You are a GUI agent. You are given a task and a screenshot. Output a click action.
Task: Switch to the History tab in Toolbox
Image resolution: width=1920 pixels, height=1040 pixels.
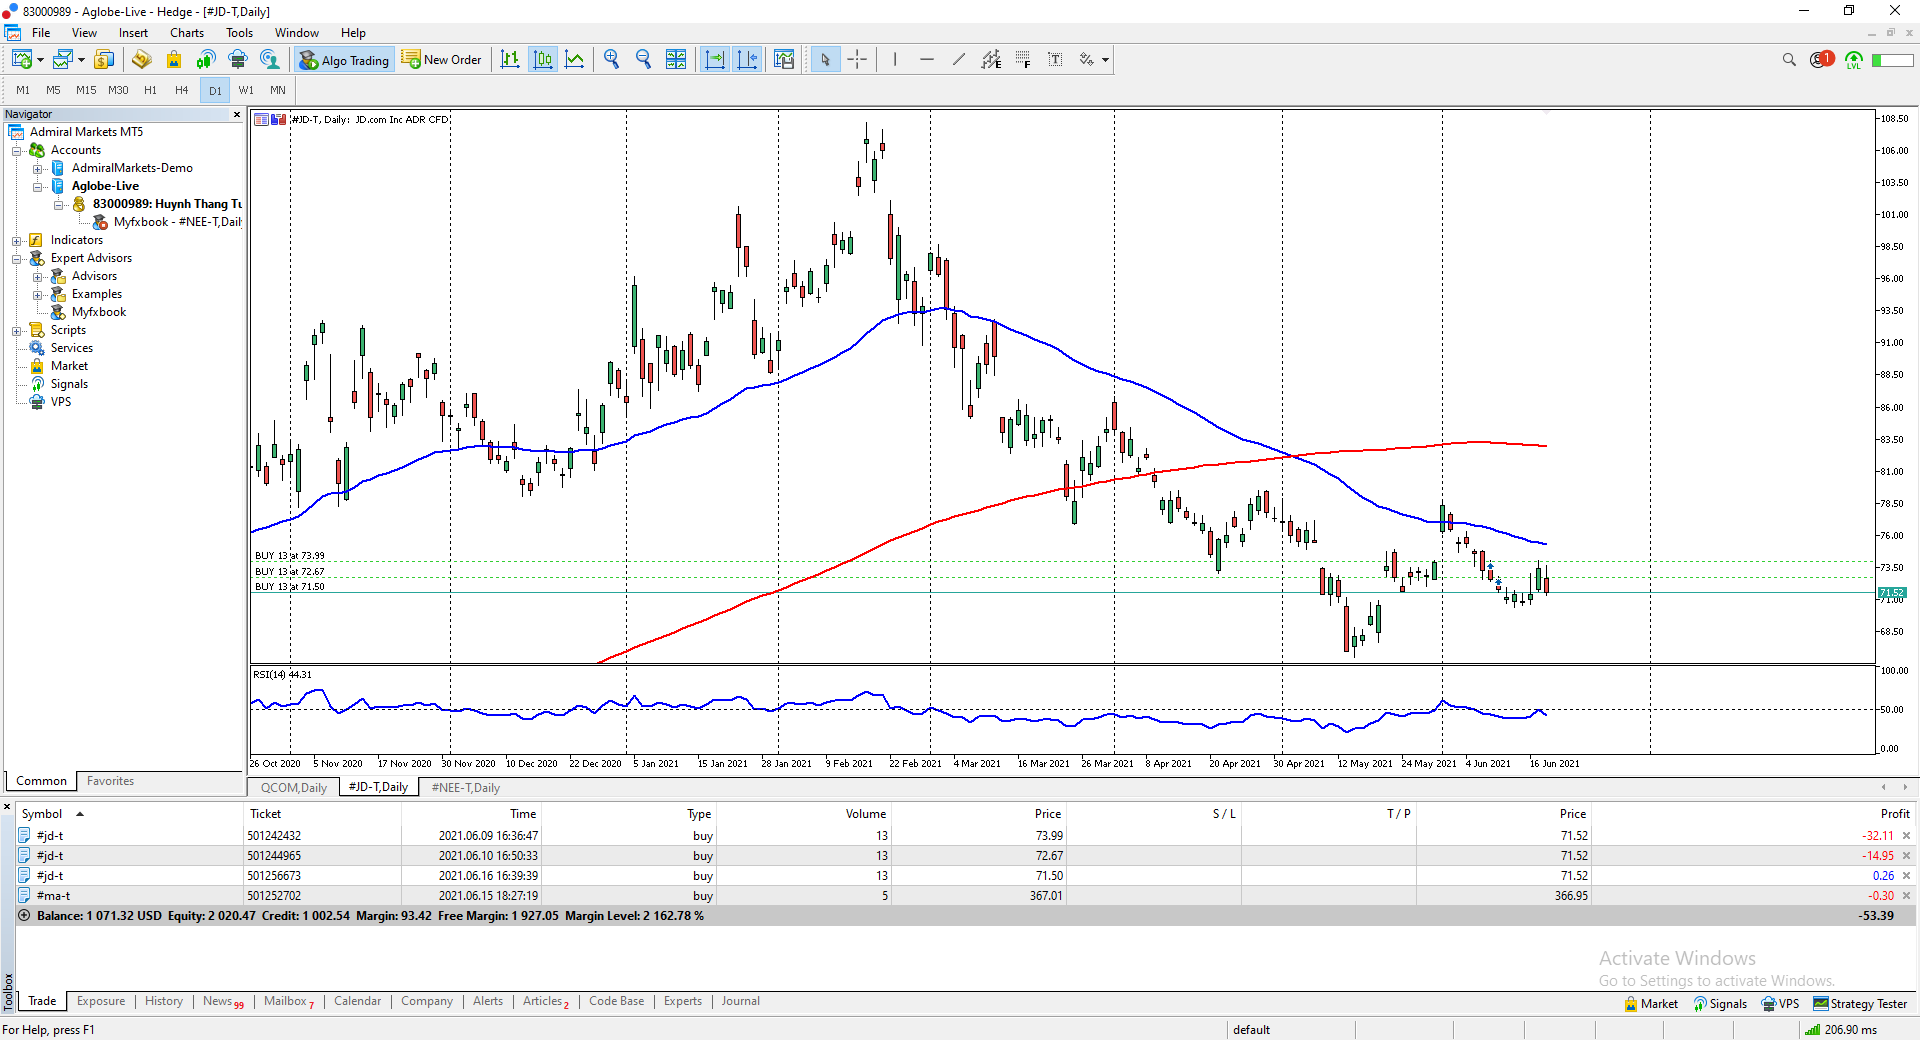pyautogui.click(x=163, y=1001)
